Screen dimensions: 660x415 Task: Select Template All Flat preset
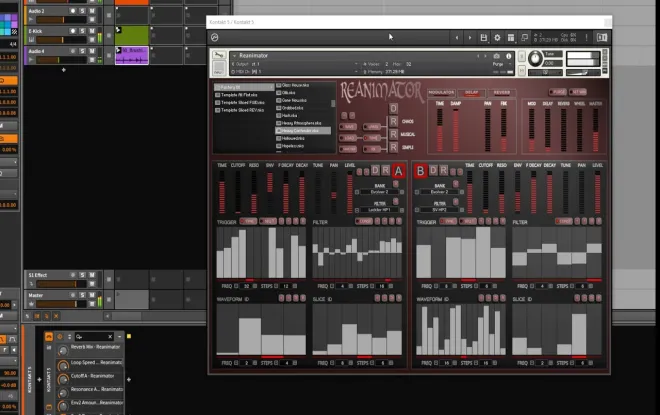coord(240,95)
